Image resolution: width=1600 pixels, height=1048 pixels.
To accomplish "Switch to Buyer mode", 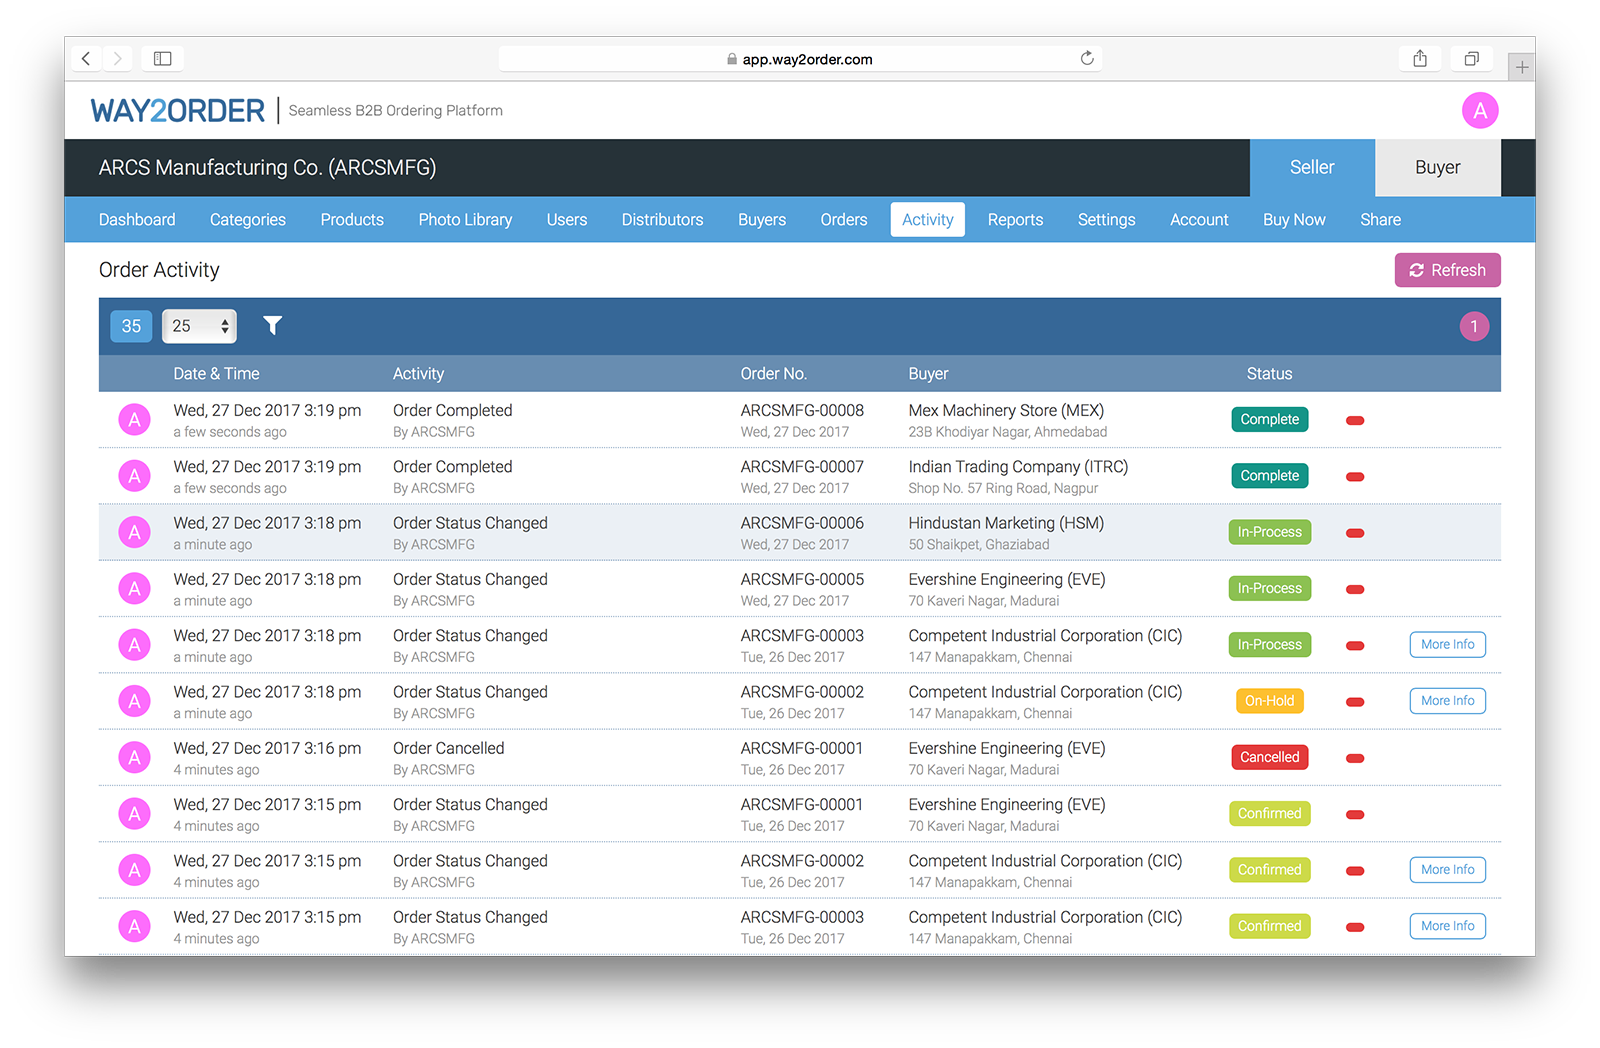I will pyautogui.click(x=1438, y=167).
